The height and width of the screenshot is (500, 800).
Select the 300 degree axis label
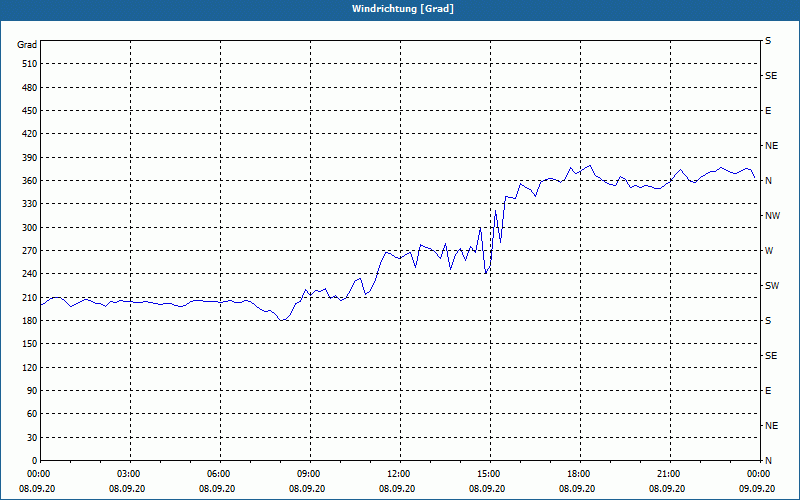30,228
